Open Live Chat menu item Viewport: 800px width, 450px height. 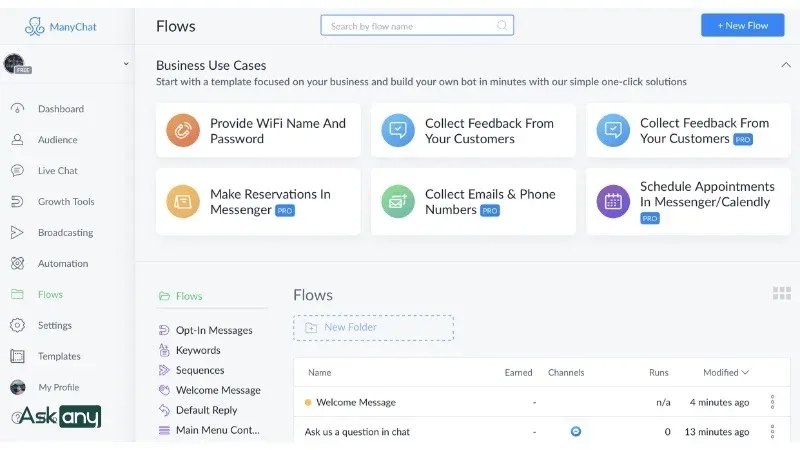coord(58,170)
